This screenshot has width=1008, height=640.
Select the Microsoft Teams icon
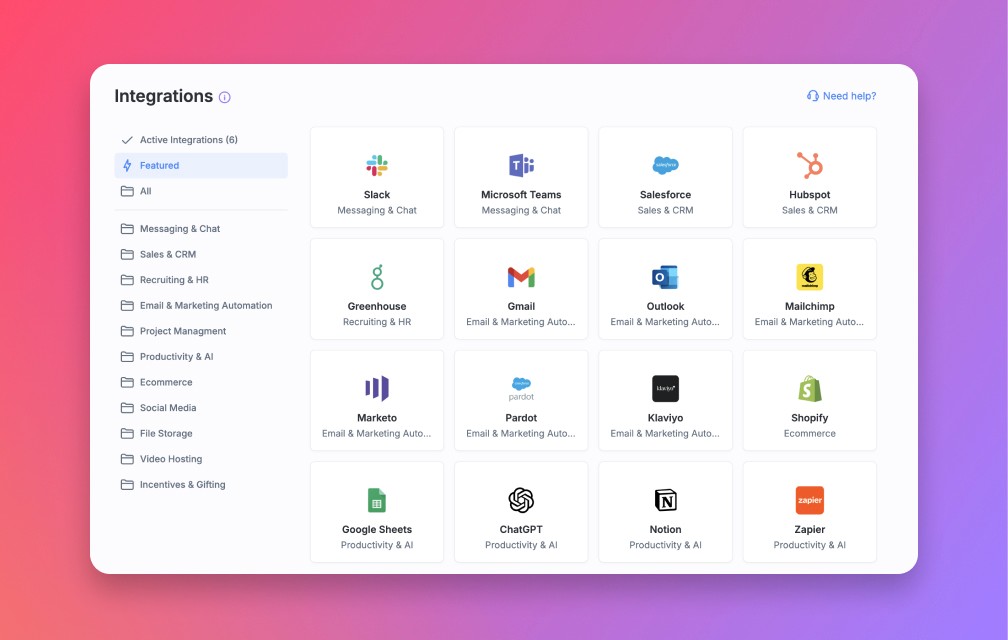521,164
